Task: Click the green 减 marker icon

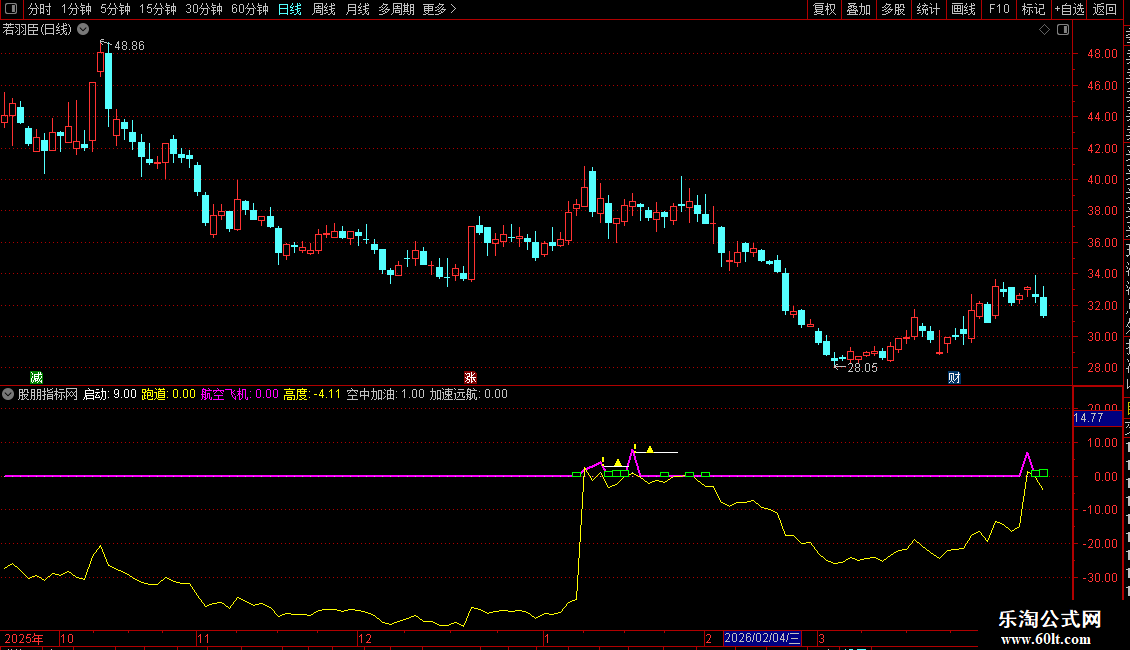Action: 37,378
